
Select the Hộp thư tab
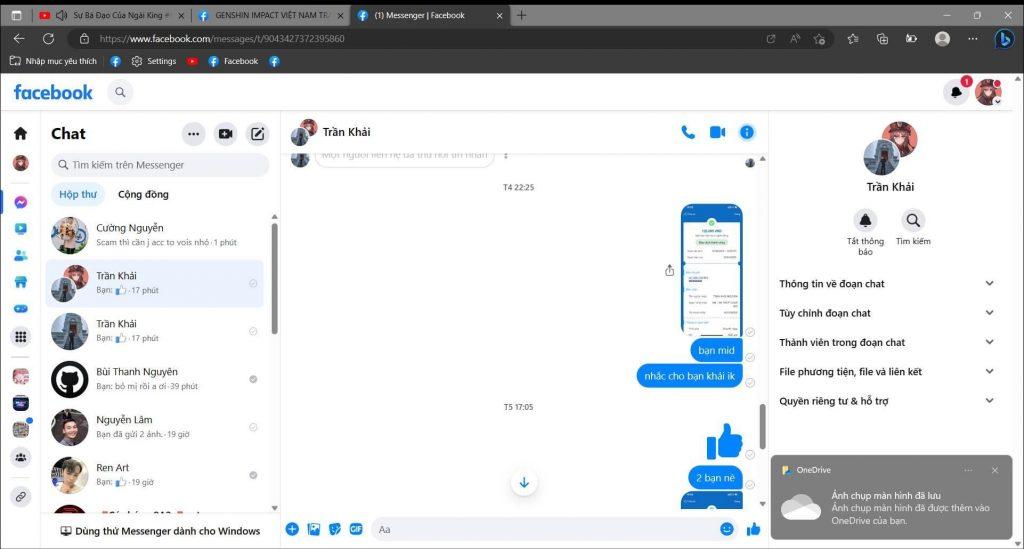pyautogui.click(x=78, y=194)
